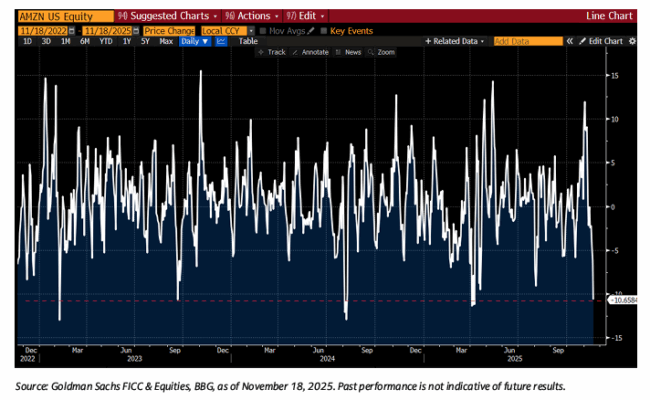Open the start date calendar picker

[x=72, y=31]
